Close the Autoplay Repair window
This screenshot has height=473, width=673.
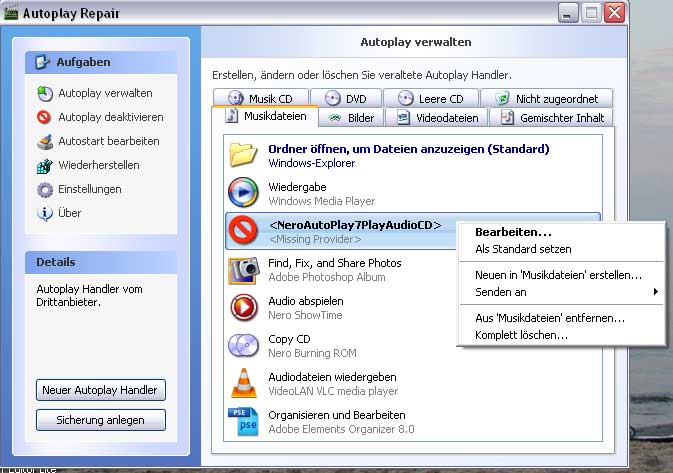pos(614,13)
